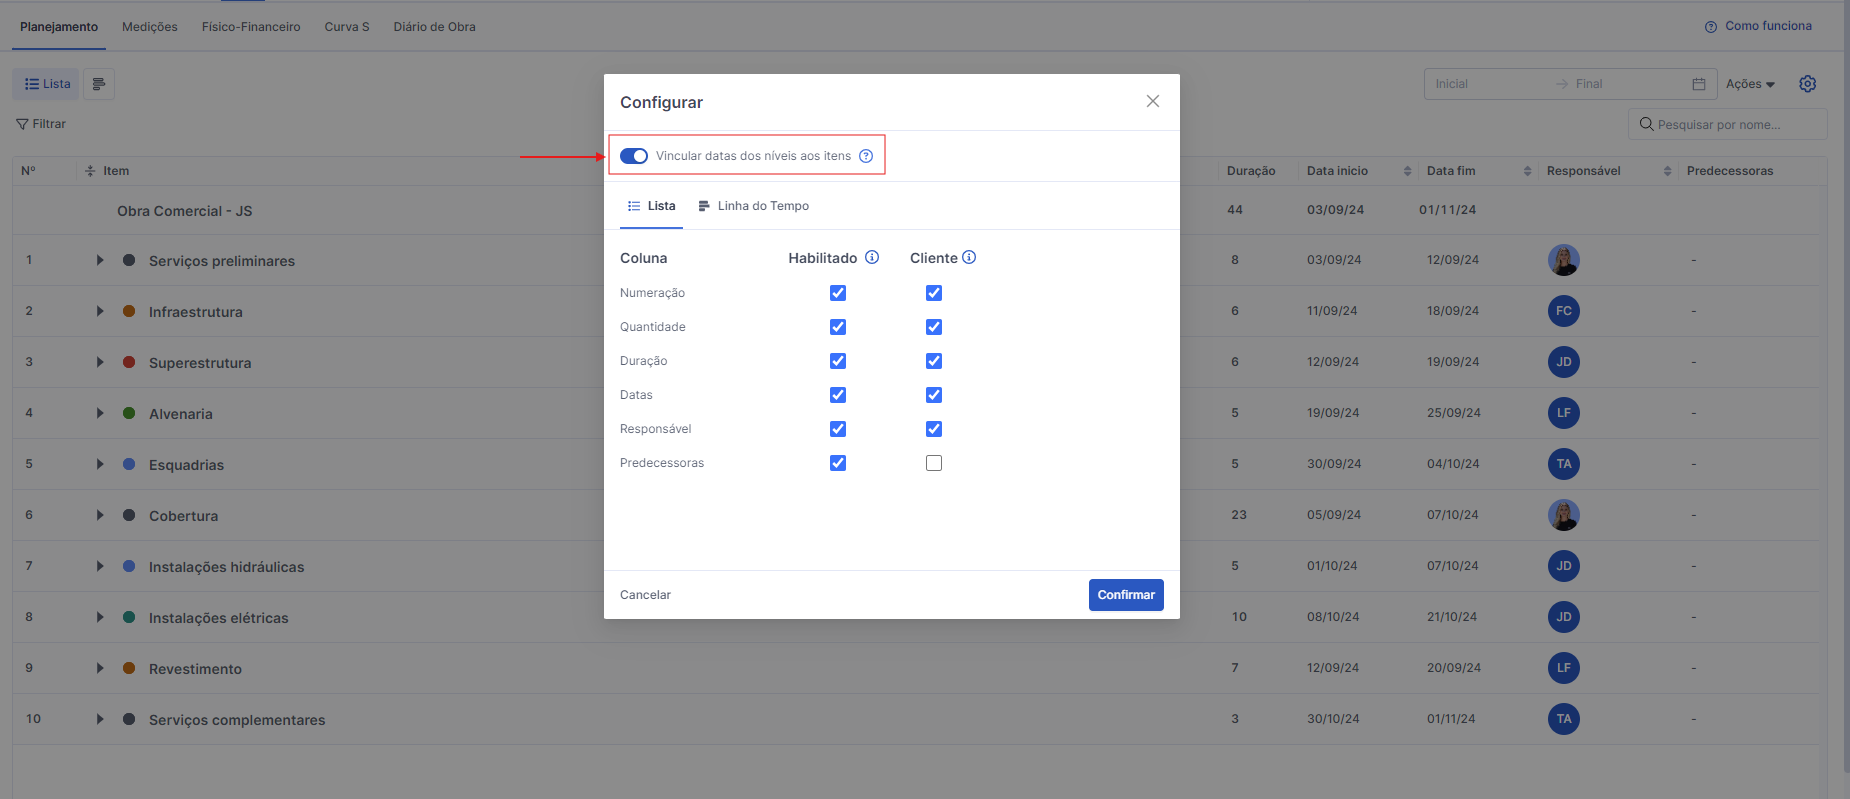Click the settings gear icon
The height and width of the screenshot is (799, 1850).
click(1807, 84)
